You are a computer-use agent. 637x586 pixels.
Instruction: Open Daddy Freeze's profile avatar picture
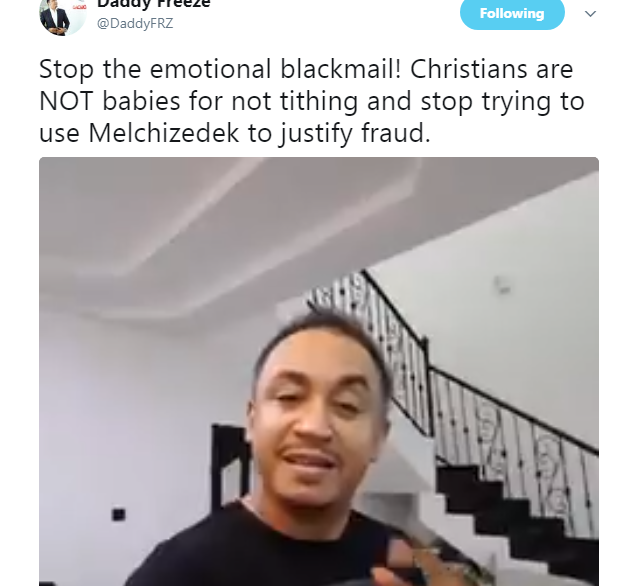(63, 16)
